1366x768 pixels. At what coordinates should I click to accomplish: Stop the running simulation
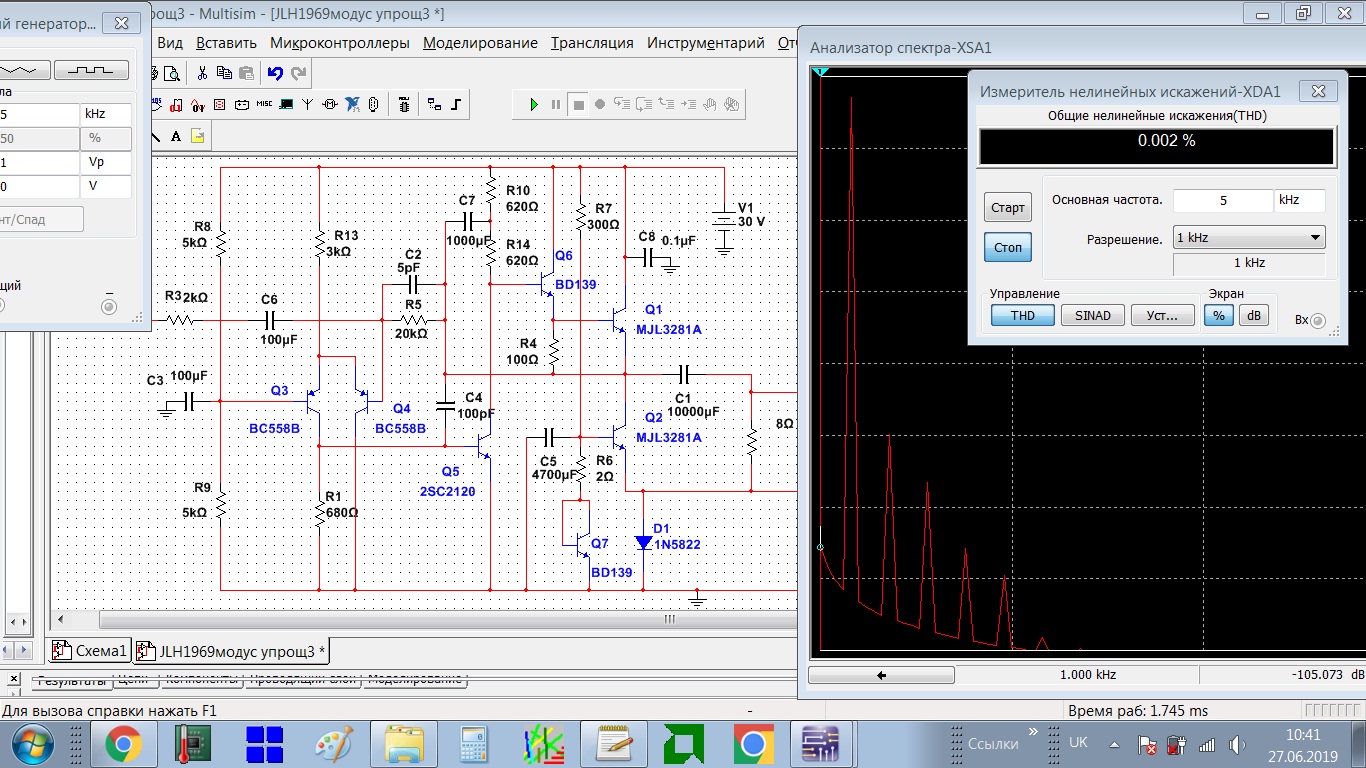click(x=578, y=104)
